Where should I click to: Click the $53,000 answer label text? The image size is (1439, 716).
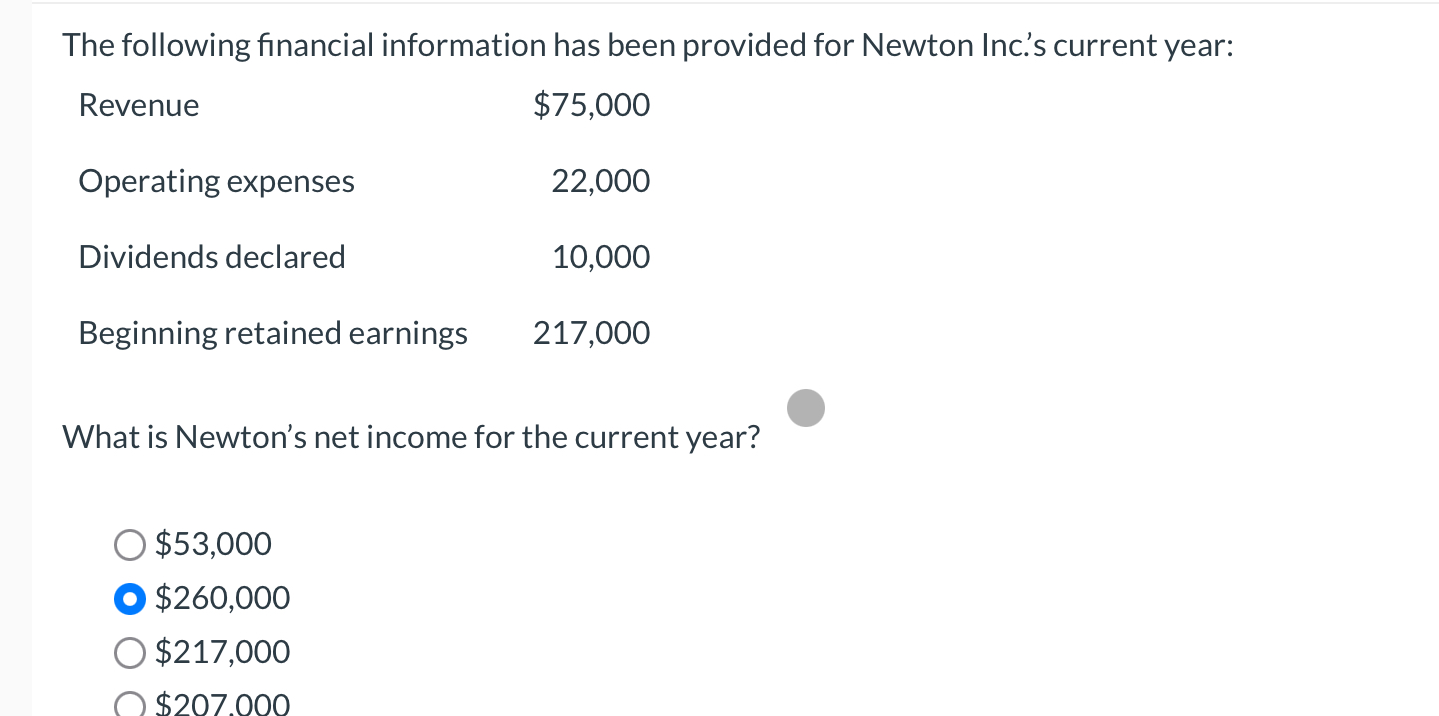pyautogui.click(x=212, y=545)
